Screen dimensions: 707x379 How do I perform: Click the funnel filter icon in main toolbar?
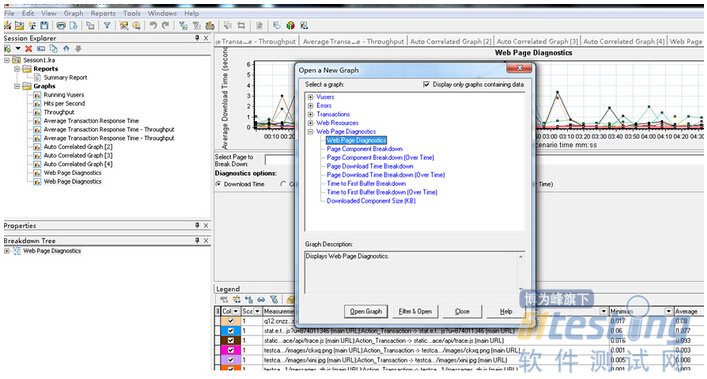point(107,26)
